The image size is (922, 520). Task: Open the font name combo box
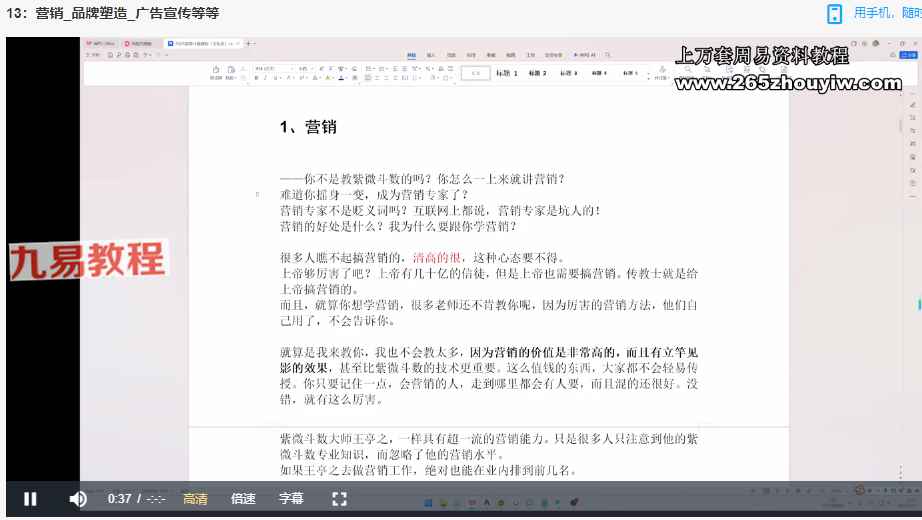point(275,69)
